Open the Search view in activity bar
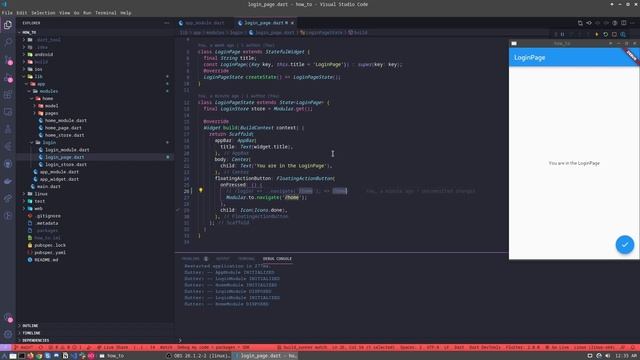 click(x=8, y=42)
